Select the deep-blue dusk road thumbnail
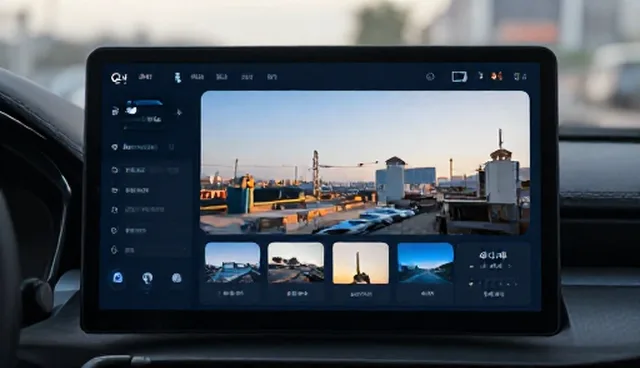Image resolution: width=640 pixels, height=368 pixels. click(x=425, y=263)
